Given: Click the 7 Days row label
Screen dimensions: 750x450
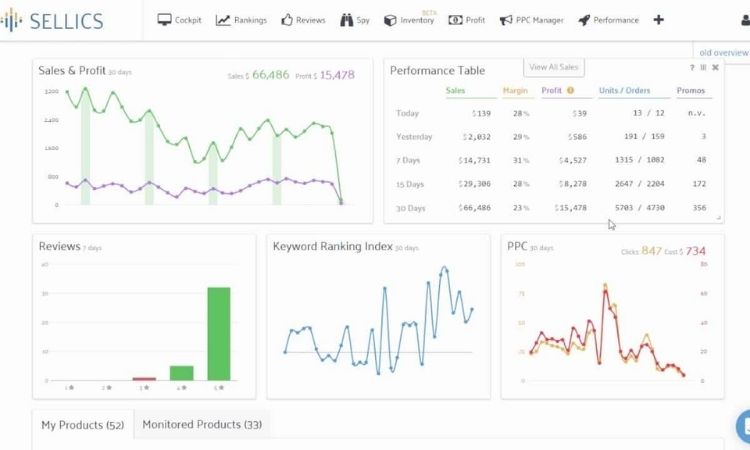Looking at the screenshot, I should click(x=408, y=160).
